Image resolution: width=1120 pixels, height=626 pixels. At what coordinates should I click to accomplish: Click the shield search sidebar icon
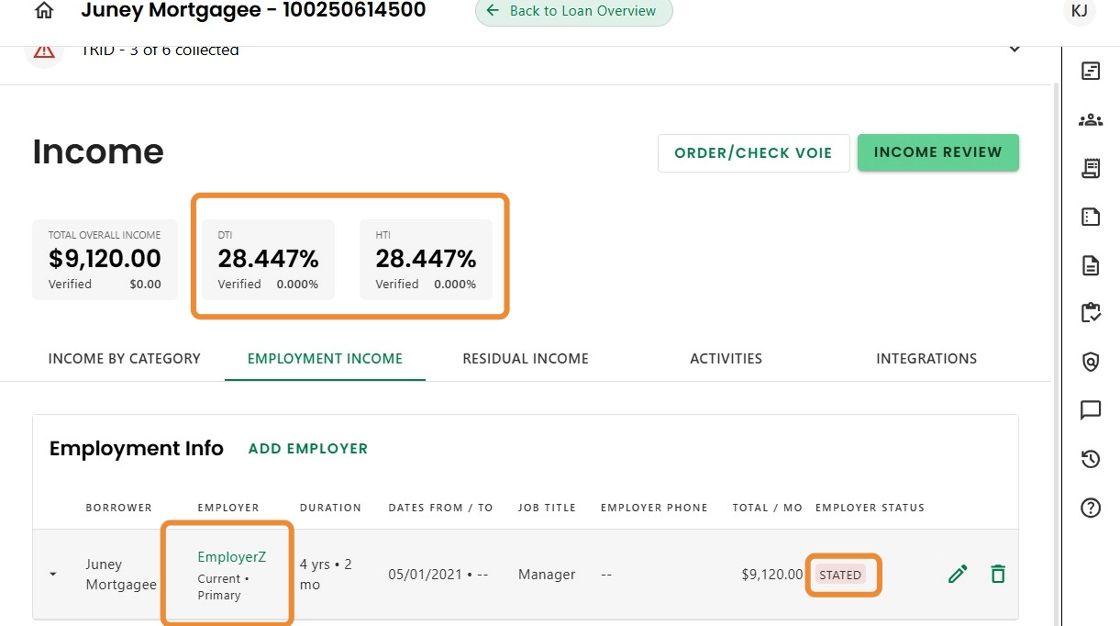click(x=1090, y=362)
